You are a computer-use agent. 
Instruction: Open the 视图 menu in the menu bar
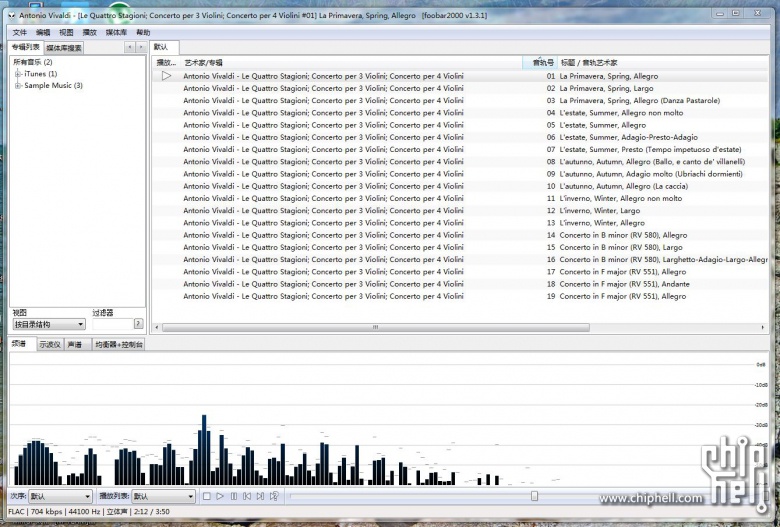coord(66,32)
